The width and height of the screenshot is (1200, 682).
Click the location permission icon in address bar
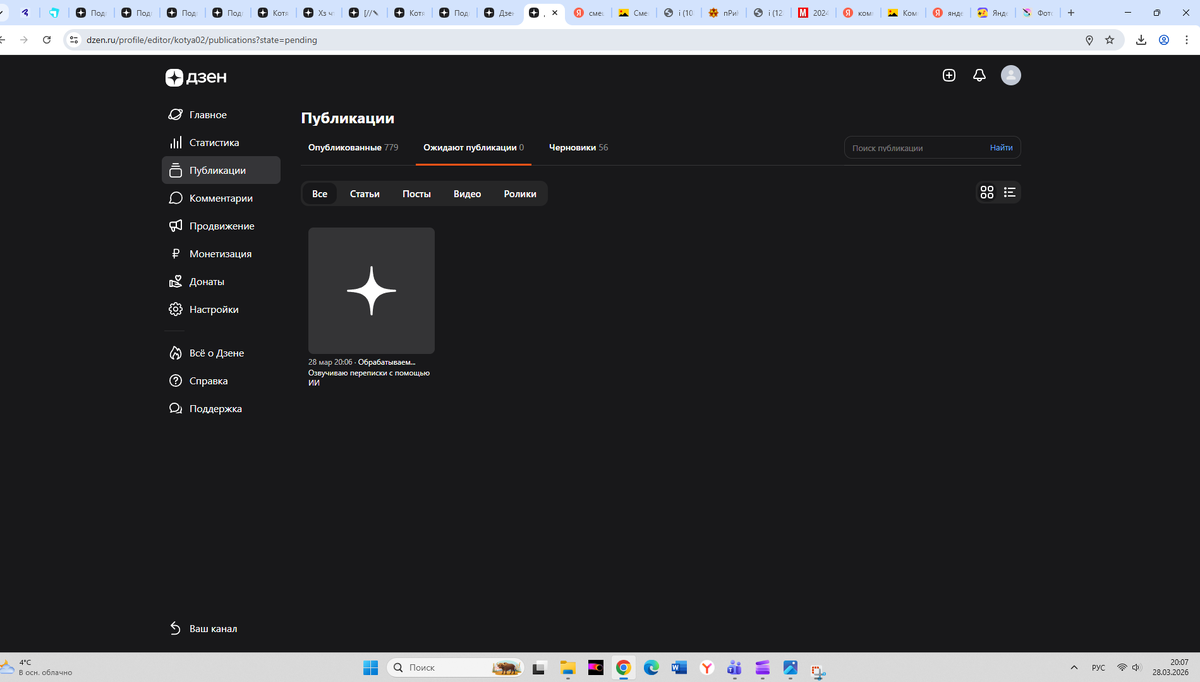1089,40
